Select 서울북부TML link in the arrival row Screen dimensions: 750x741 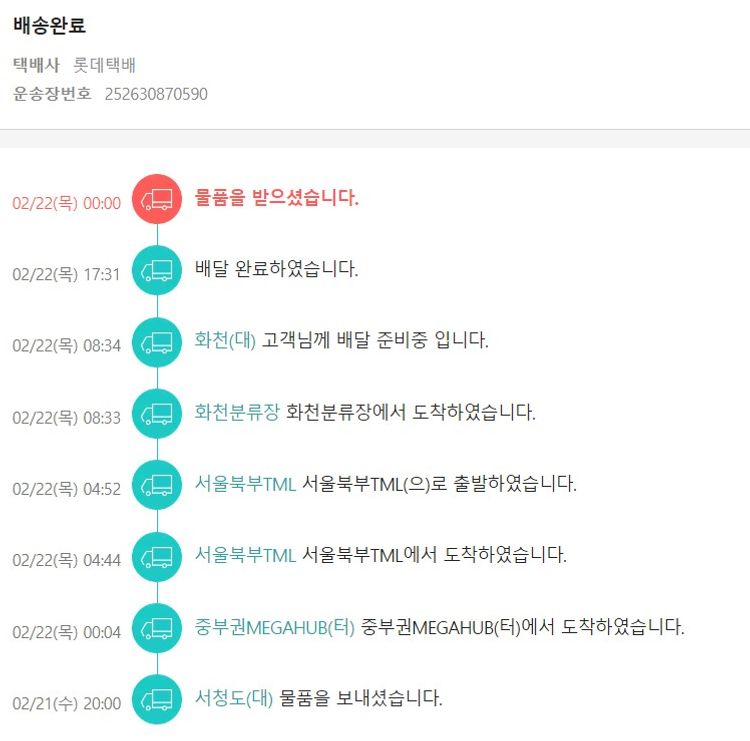pos(245,555)
